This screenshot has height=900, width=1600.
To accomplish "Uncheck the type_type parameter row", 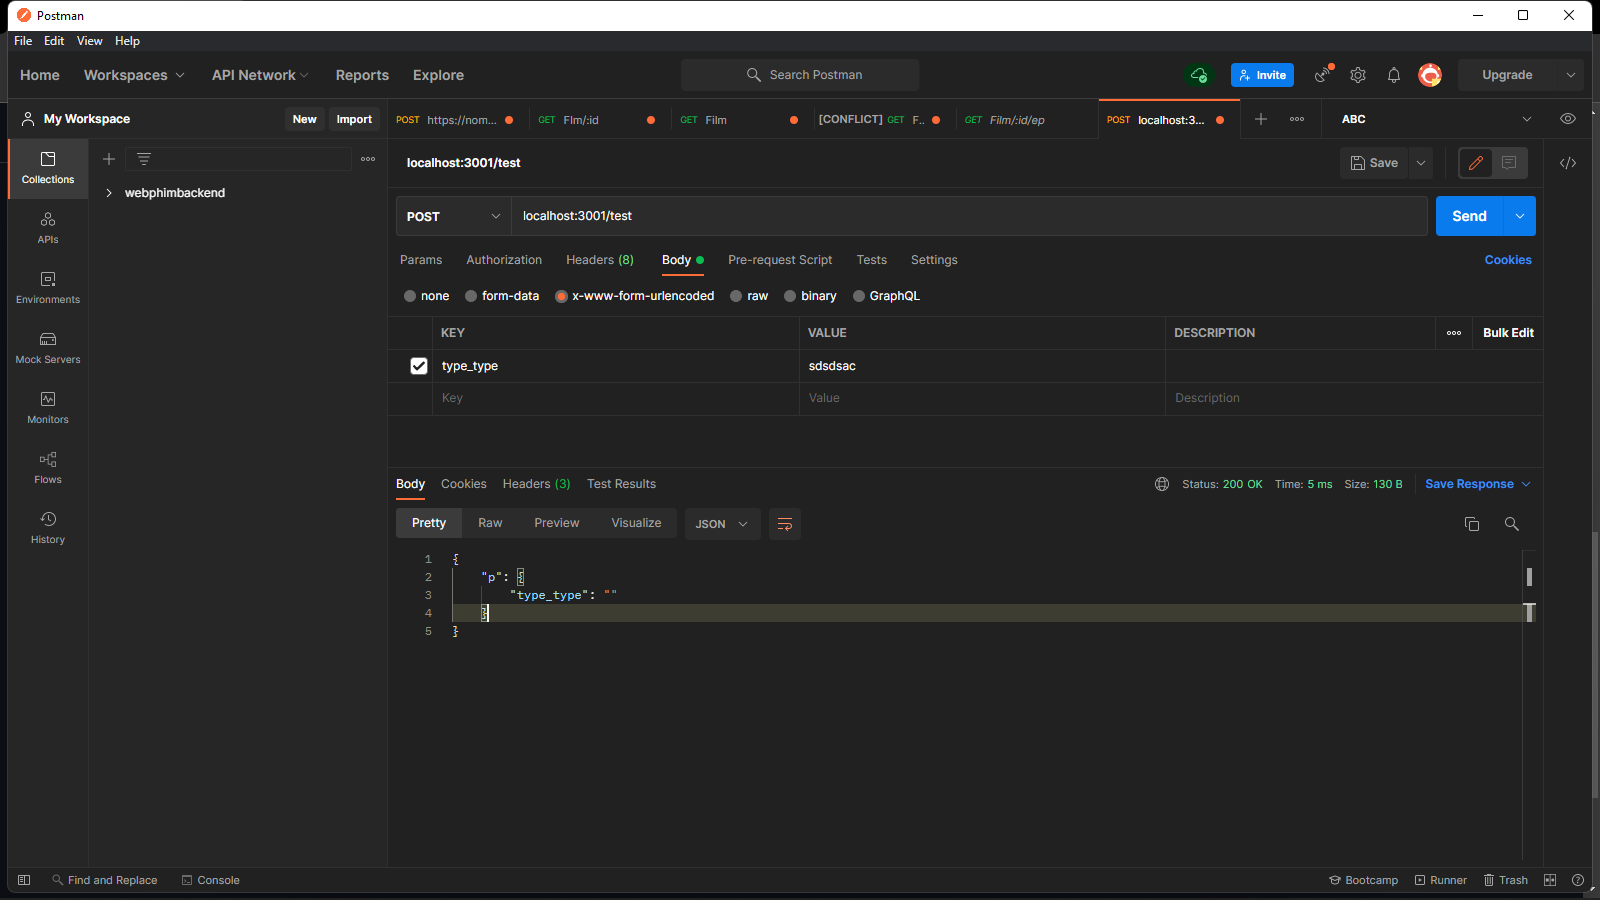I will click(417, 365).
